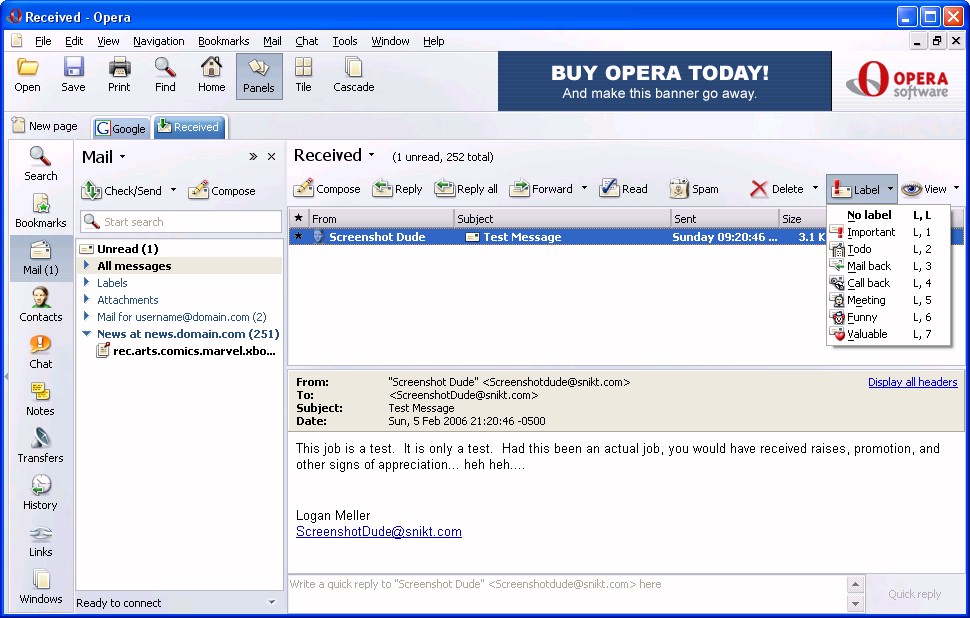This screenshot has height=618, width=970.
Task: Expand the Check/Send dropdown arrow
Action: pyautogui.click(x=173, y=190)
